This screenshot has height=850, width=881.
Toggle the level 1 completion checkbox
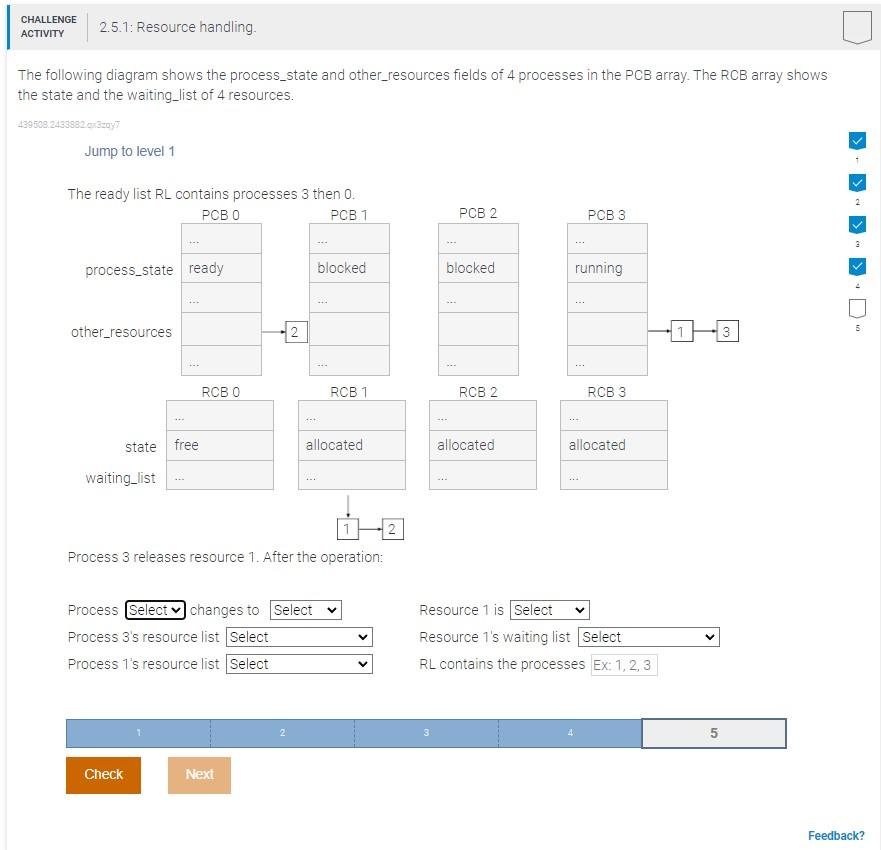pos(857,140)
